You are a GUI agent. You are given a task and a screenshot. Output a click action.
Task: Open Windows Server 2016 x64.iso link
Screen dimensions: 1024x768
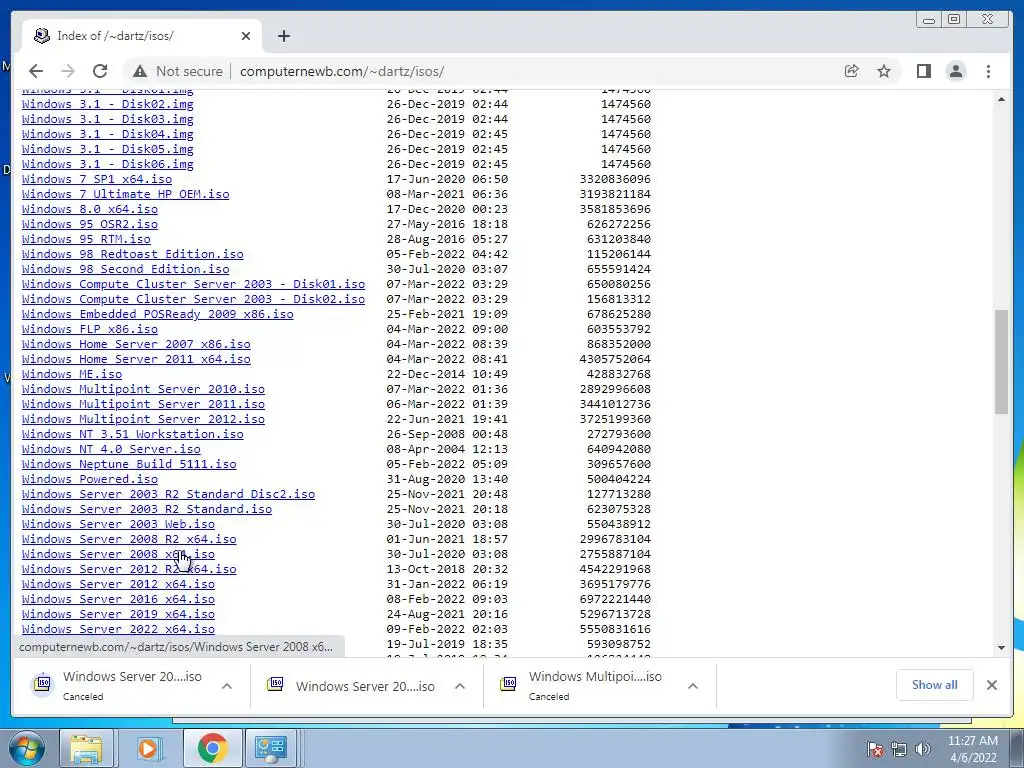(118, 600)
